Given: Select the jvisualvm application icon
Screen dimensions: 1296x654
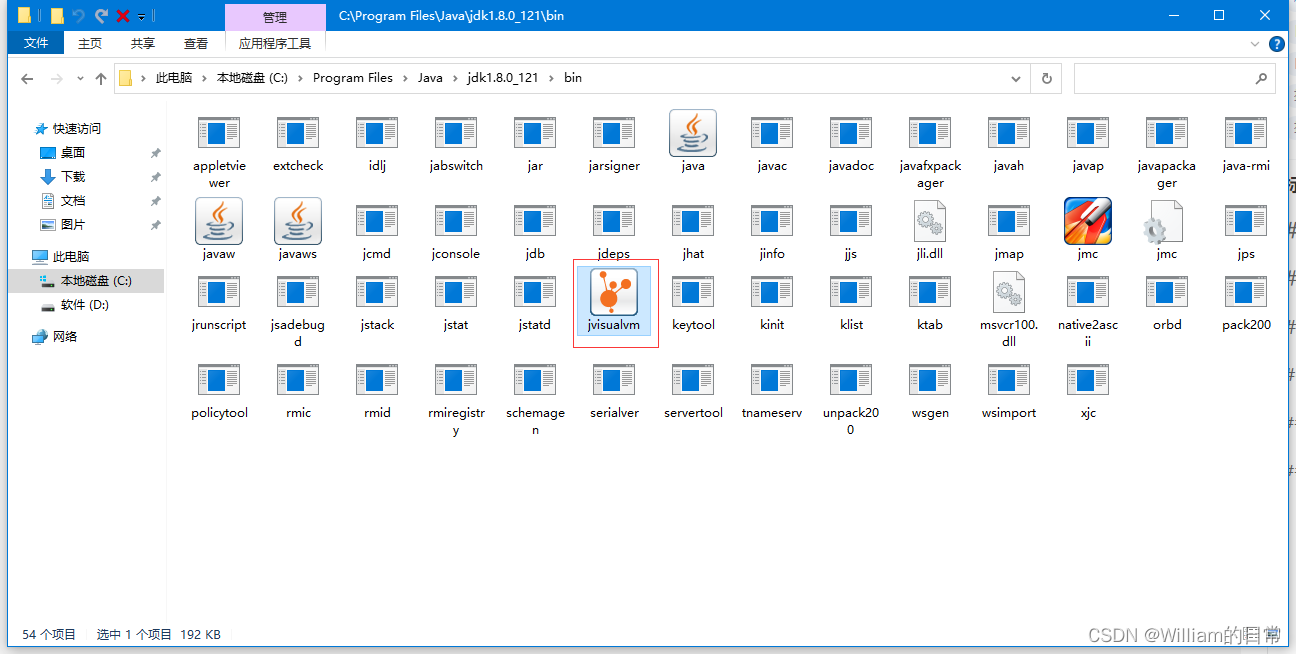Looking at the screenshot, I should tap(614, 293).
